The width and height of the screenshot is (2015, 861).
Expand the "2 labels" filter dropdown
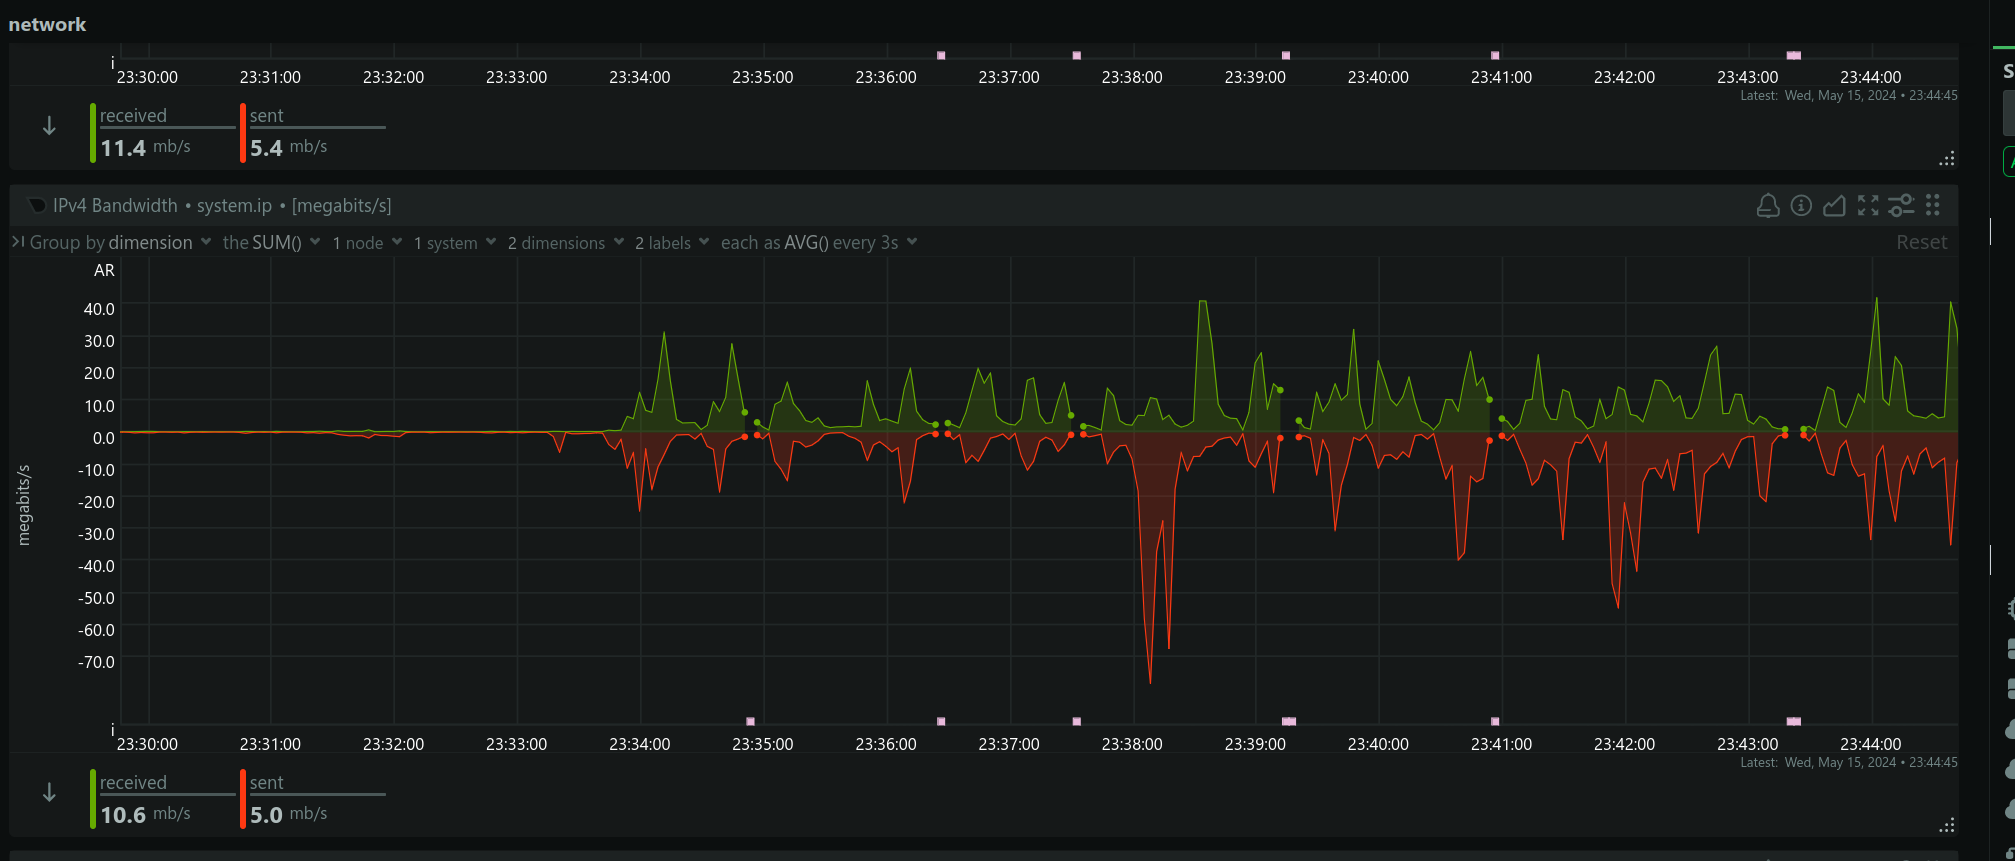point(672,243)
